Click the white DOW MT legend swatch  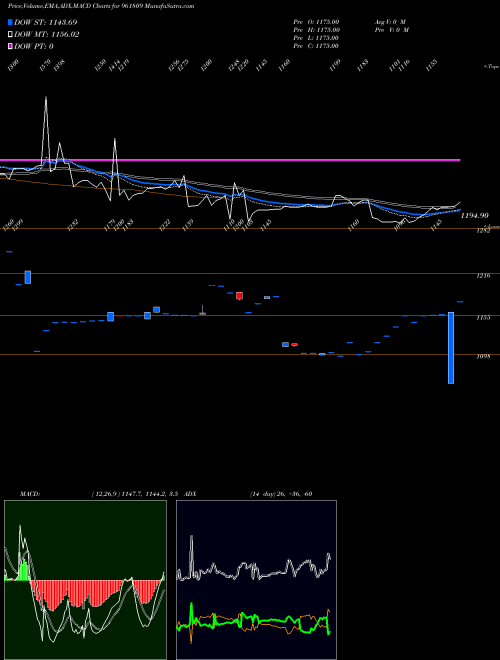coord(11,35)
